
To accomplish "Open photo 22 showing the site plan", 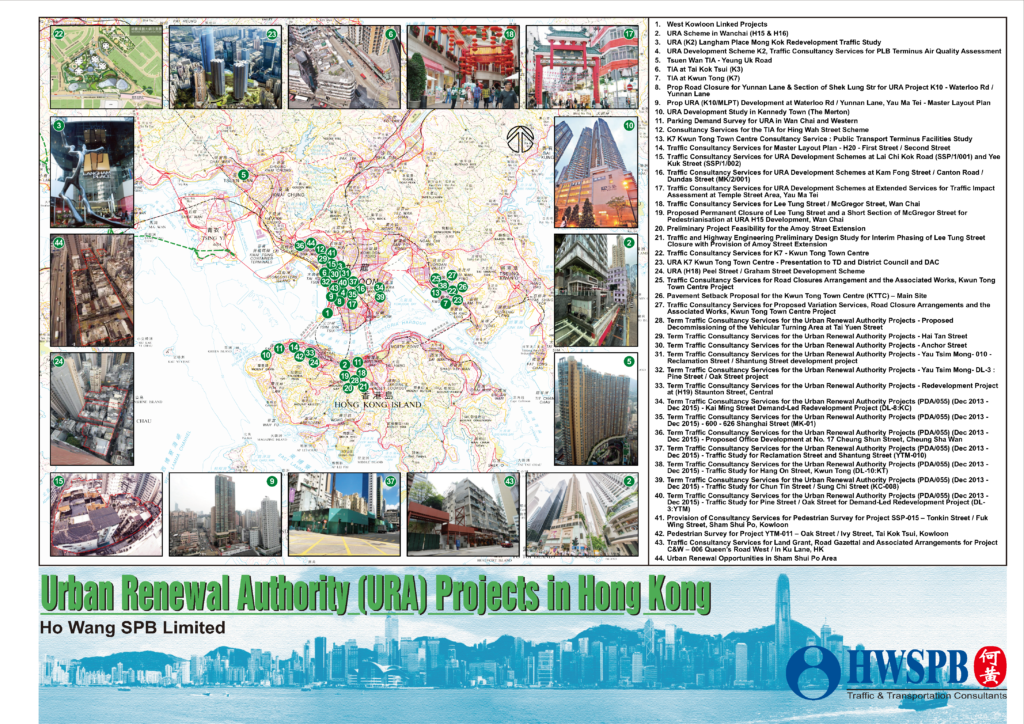I will (x=106, y=67).
